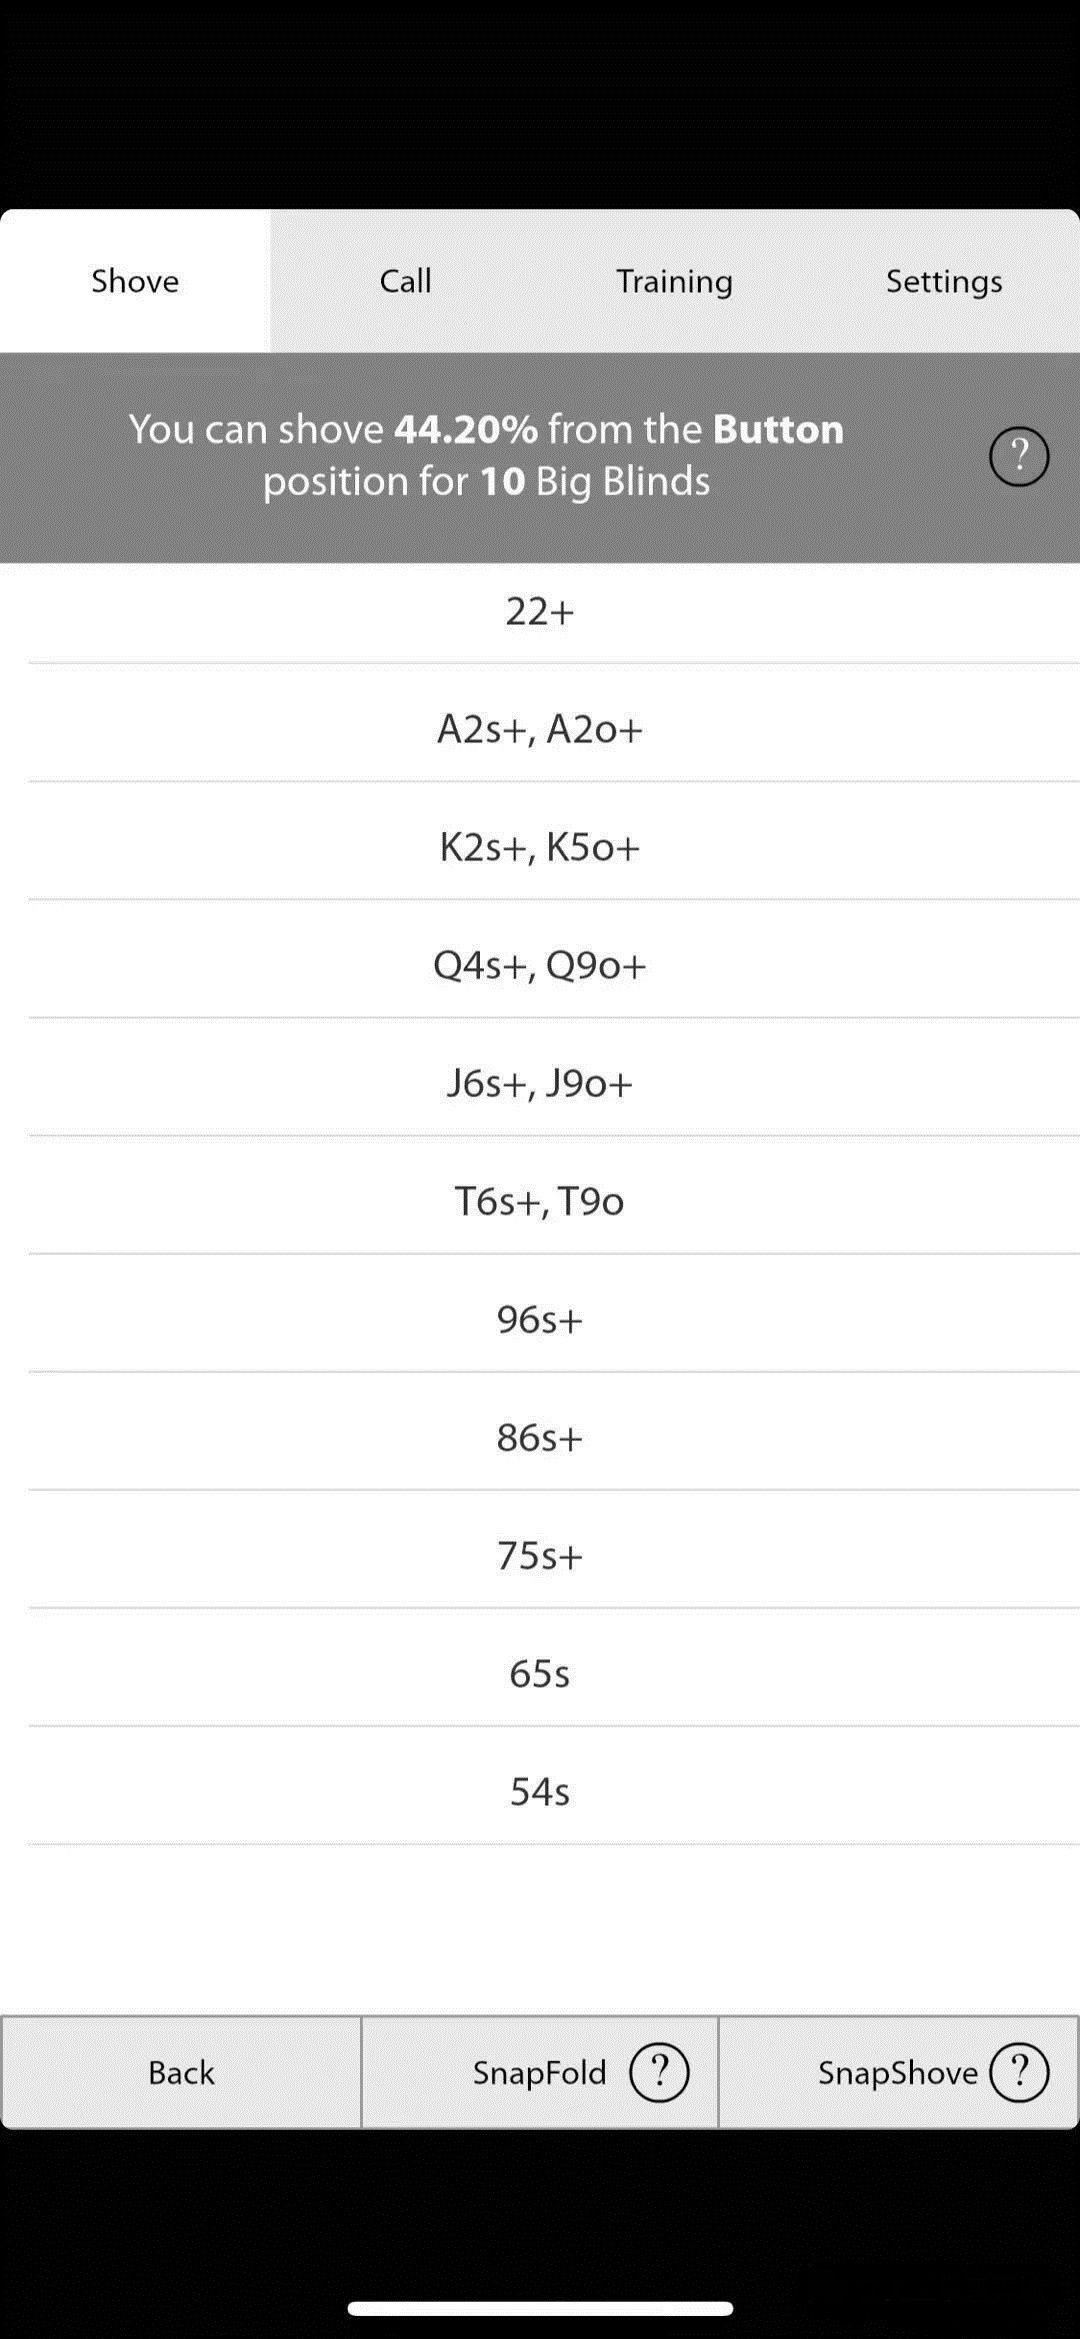Screen dimensions: 1080x2339
Task: Go to the Settings tab
Action: tap(944, 281)
